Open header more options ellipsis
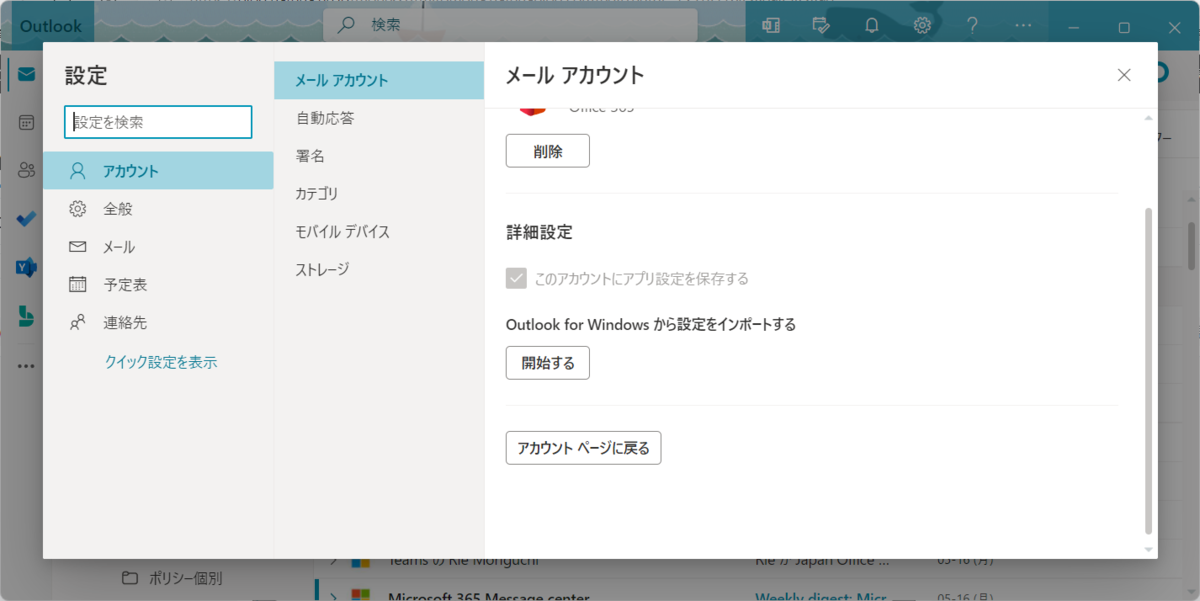 tap(1023, 25)
